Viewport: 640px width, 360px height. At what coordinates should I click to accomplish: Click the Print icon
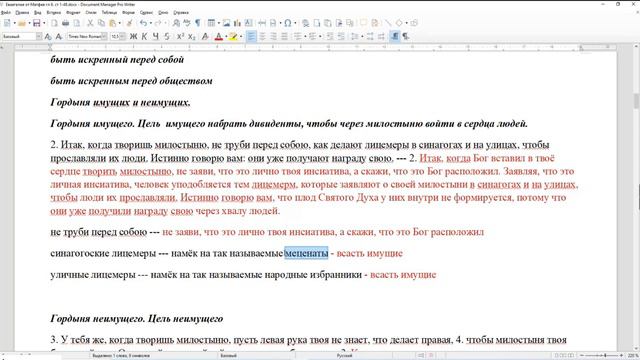coord(65,23)
